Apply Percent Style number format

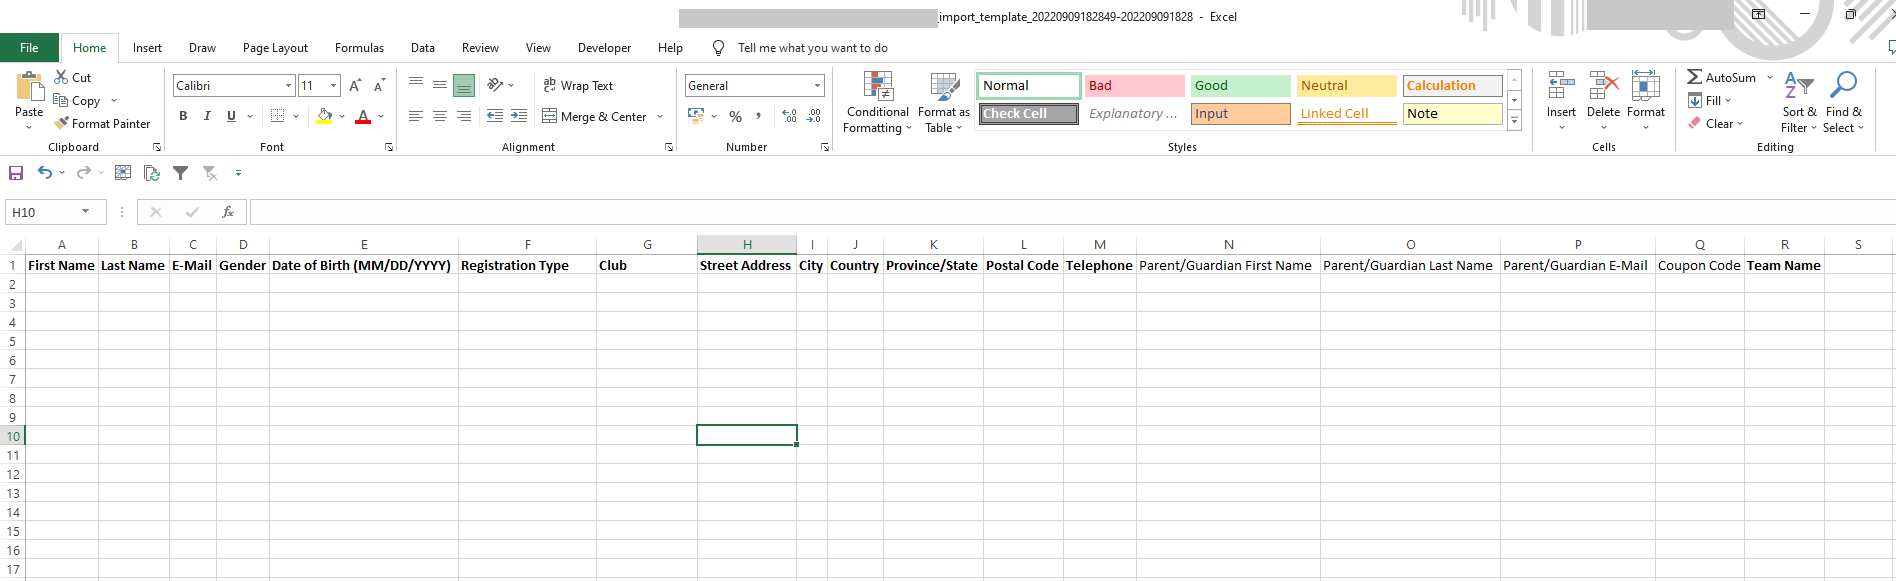click(735, 117)
